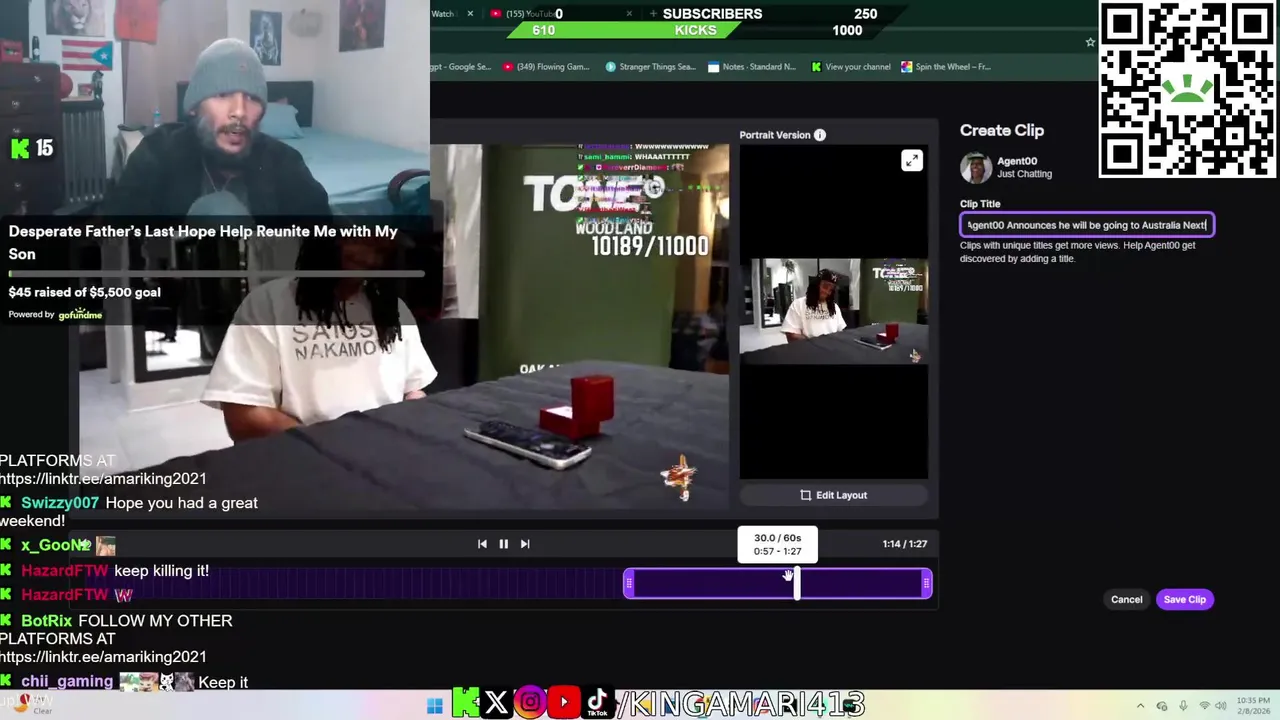This screenshot has width=1280, height=720.
Task: Open the Portrait Version info icon
Action: [x=820, y=135]
